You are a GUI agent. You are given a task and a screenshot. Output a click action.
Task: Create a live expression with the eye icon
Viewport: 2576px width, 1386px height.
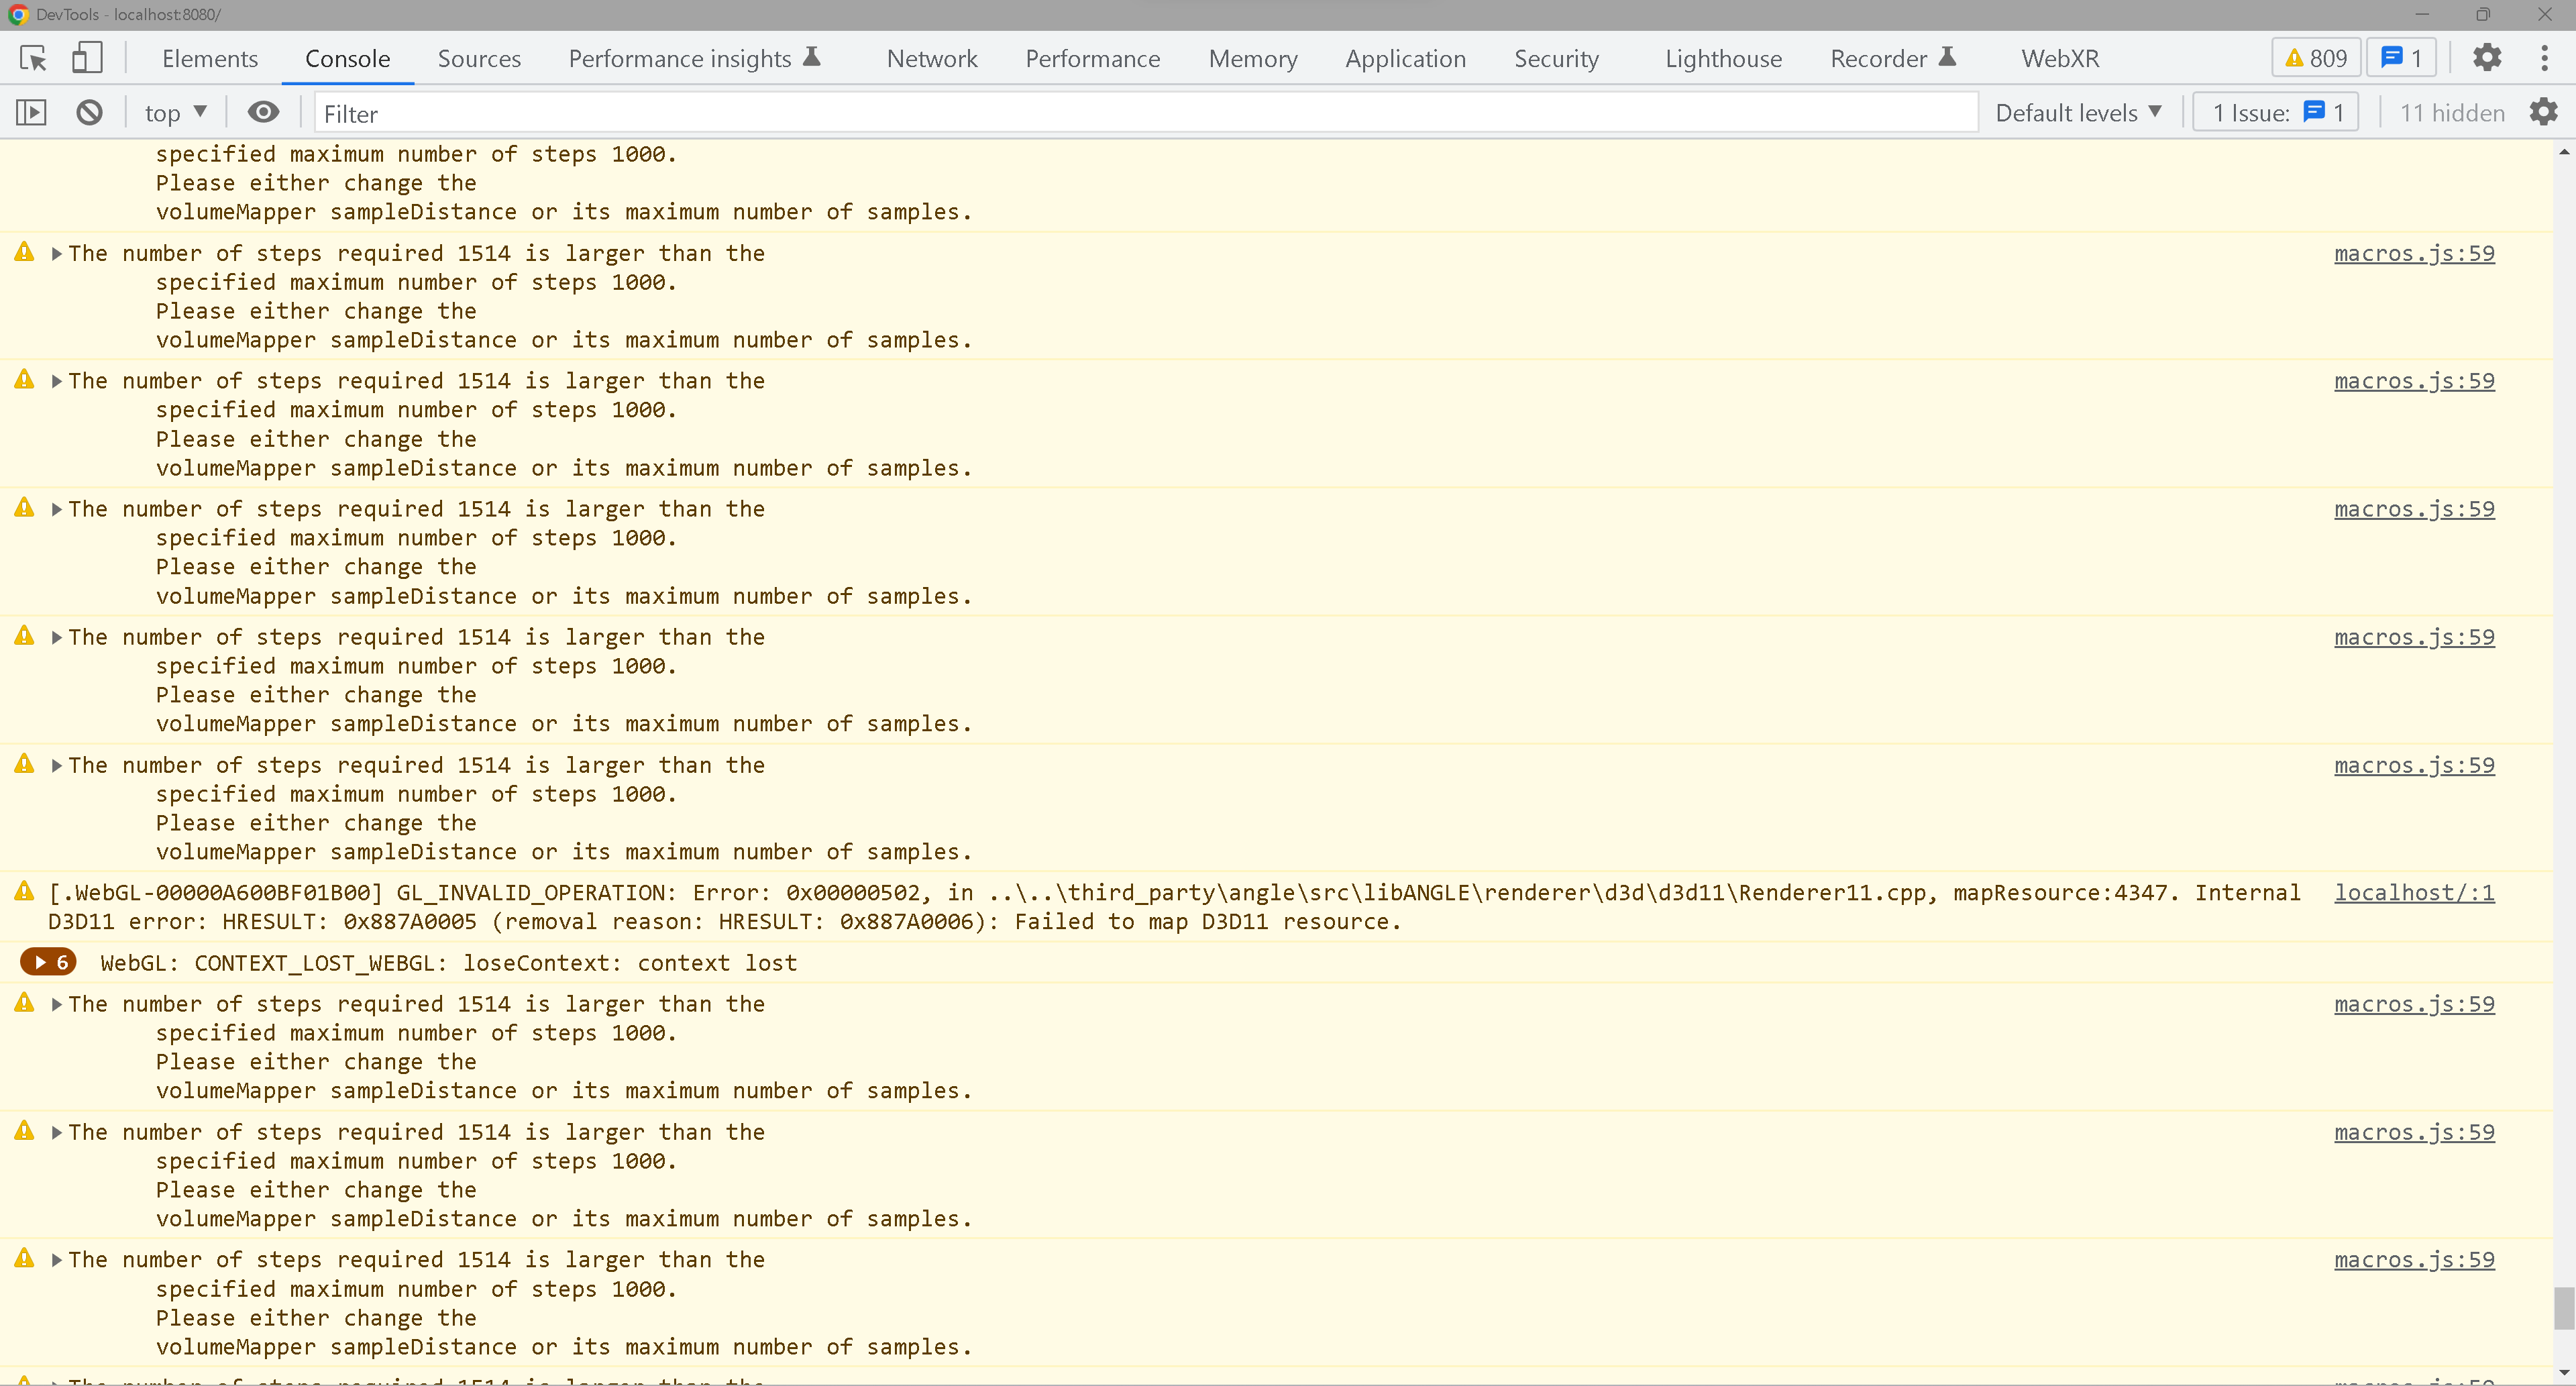[262, 112]
